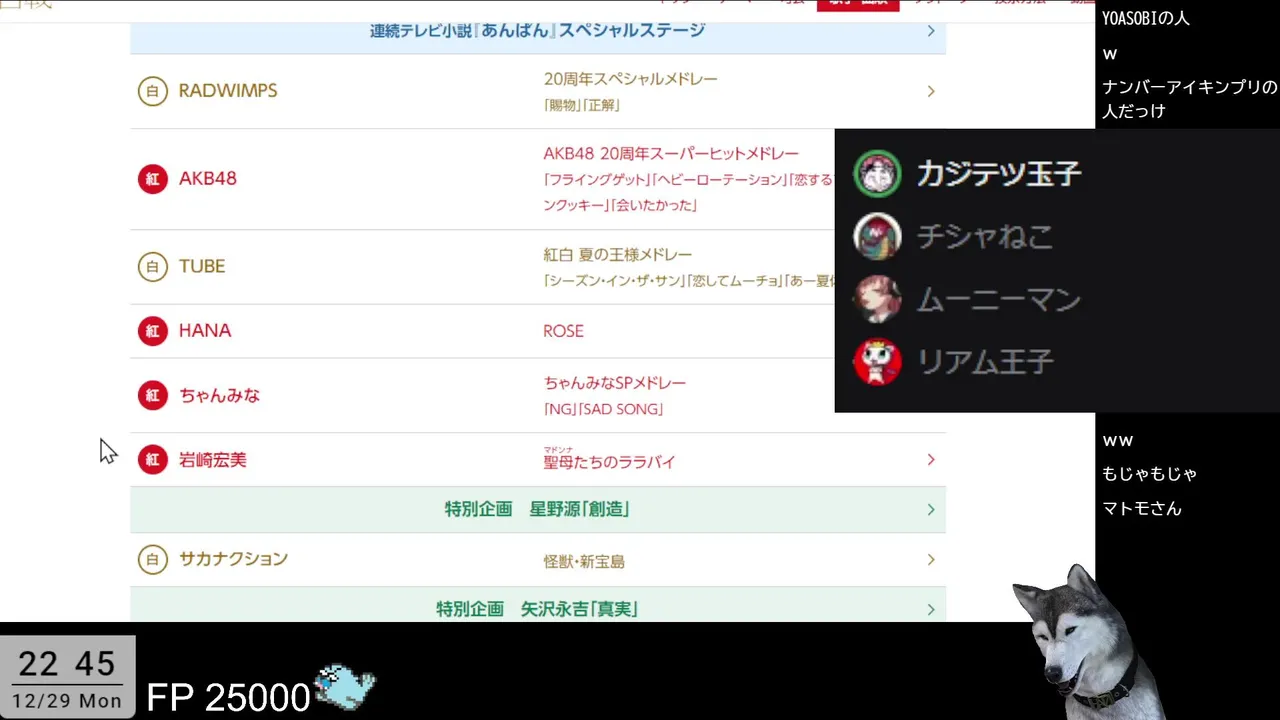The width and height of the screenshot is (1280, 720).
Task: Click 20周年スペシャルメドレー text
Action: pyautogui.click(x=630, y=79)
